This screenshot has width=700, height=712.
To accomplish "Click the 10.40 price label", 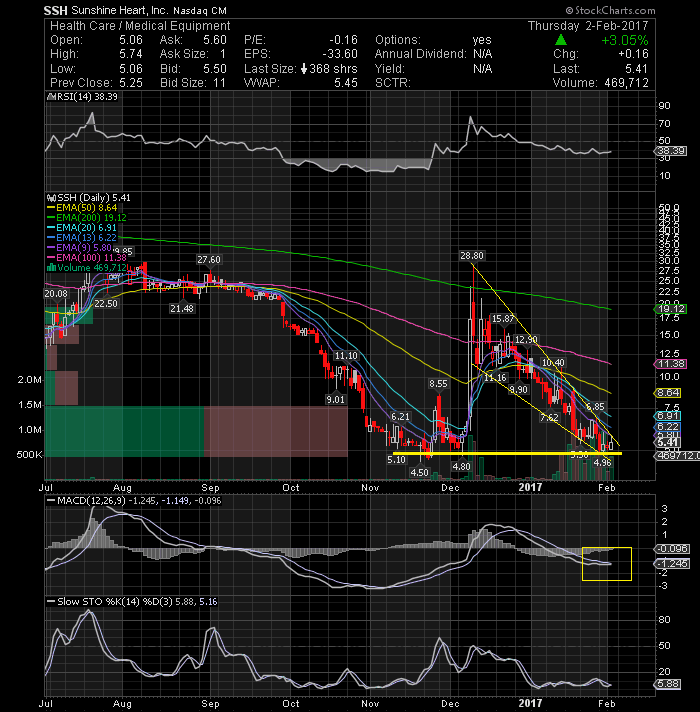I will coord(553,363).
